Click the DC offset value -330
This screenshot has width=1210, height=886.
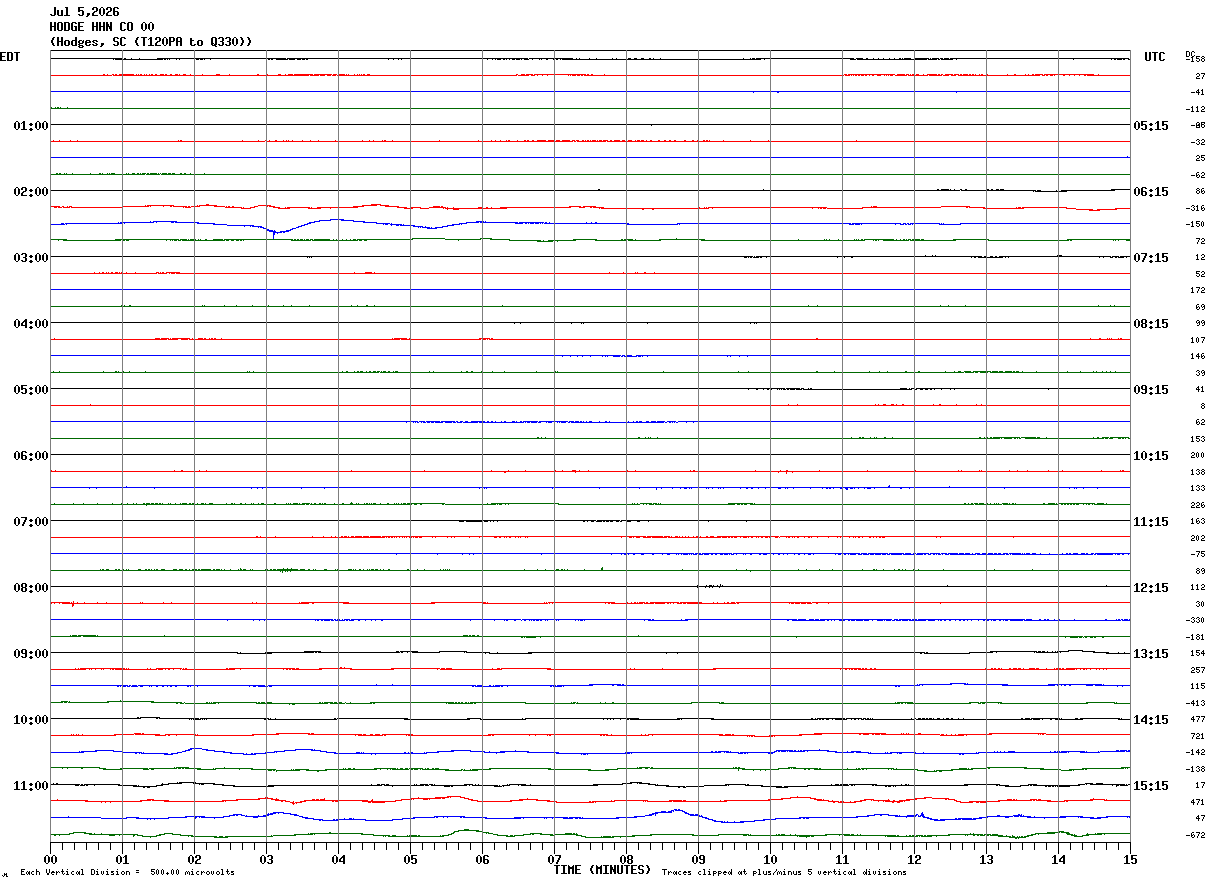click(1195, 621)
